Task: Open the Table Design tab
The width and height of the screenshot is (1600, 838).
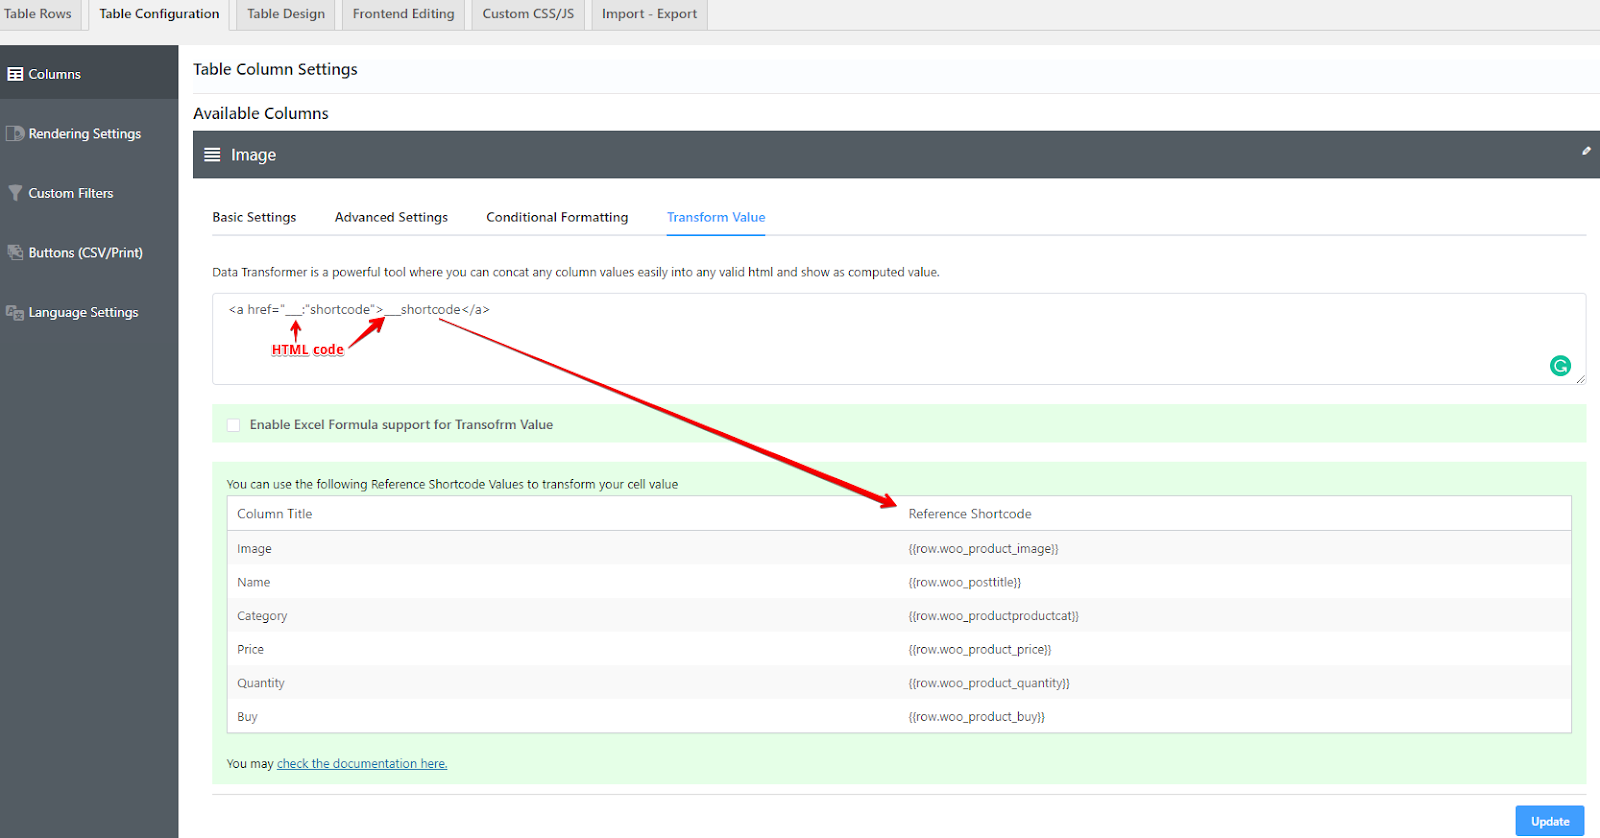Action: pos(286,14)
